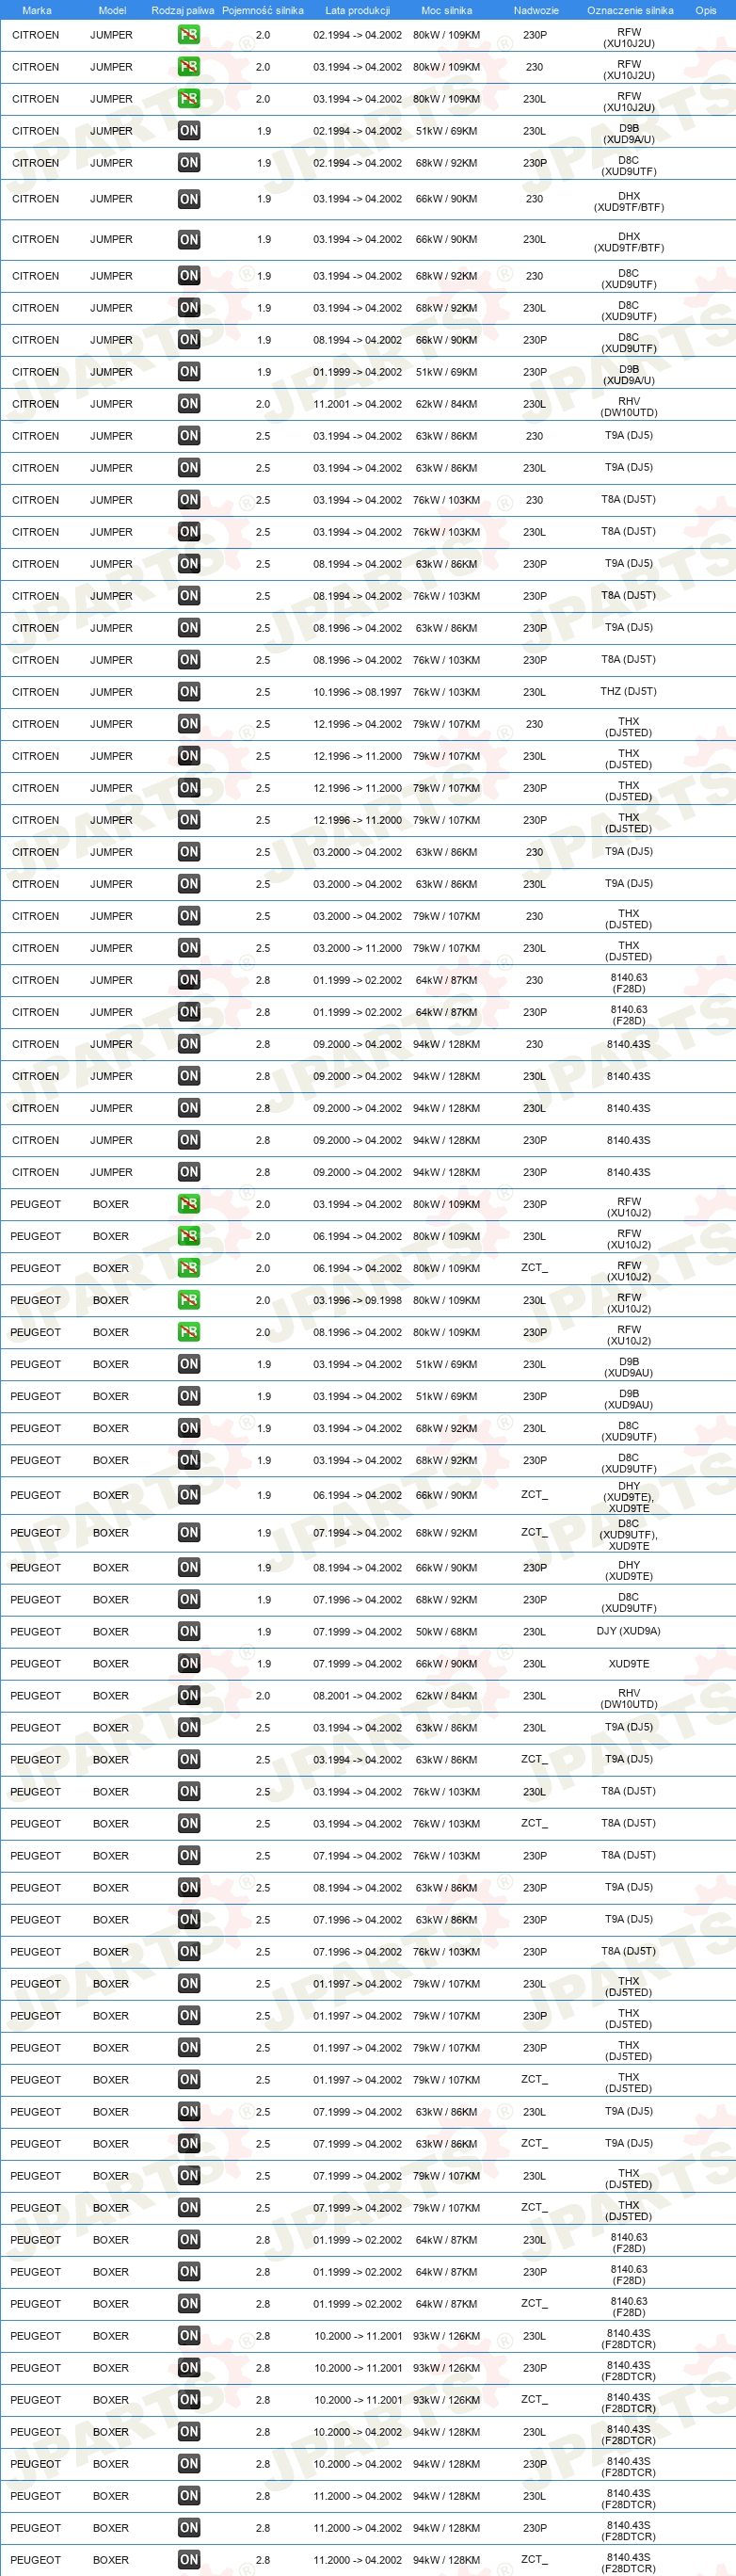
Task: Click PB icon in Peugeot 03.1996 -> 09.1998 row
Action: coord(188,1300)
